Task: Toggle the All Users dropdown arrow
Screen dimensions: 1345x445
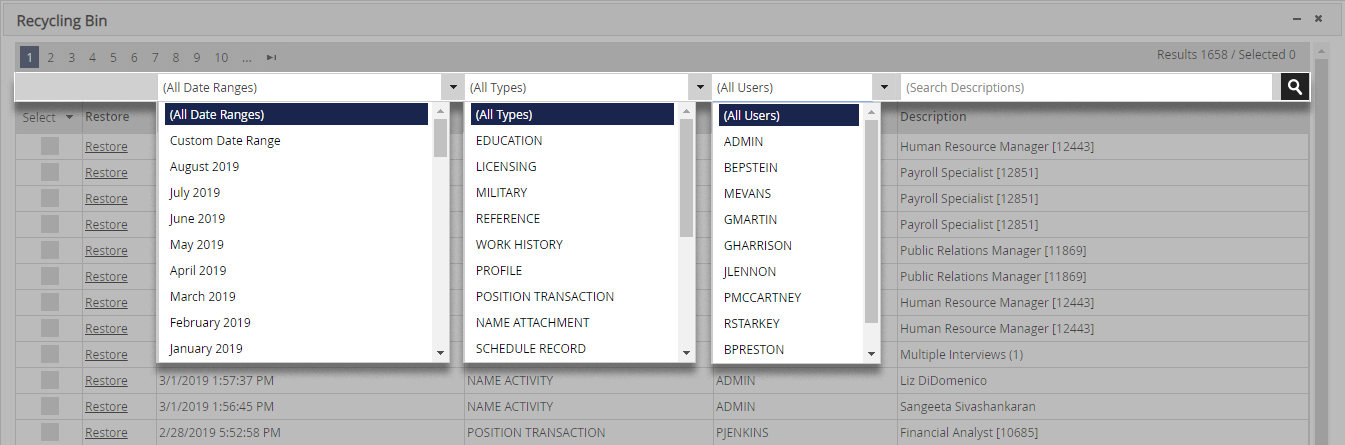Action: pos(885,88)
